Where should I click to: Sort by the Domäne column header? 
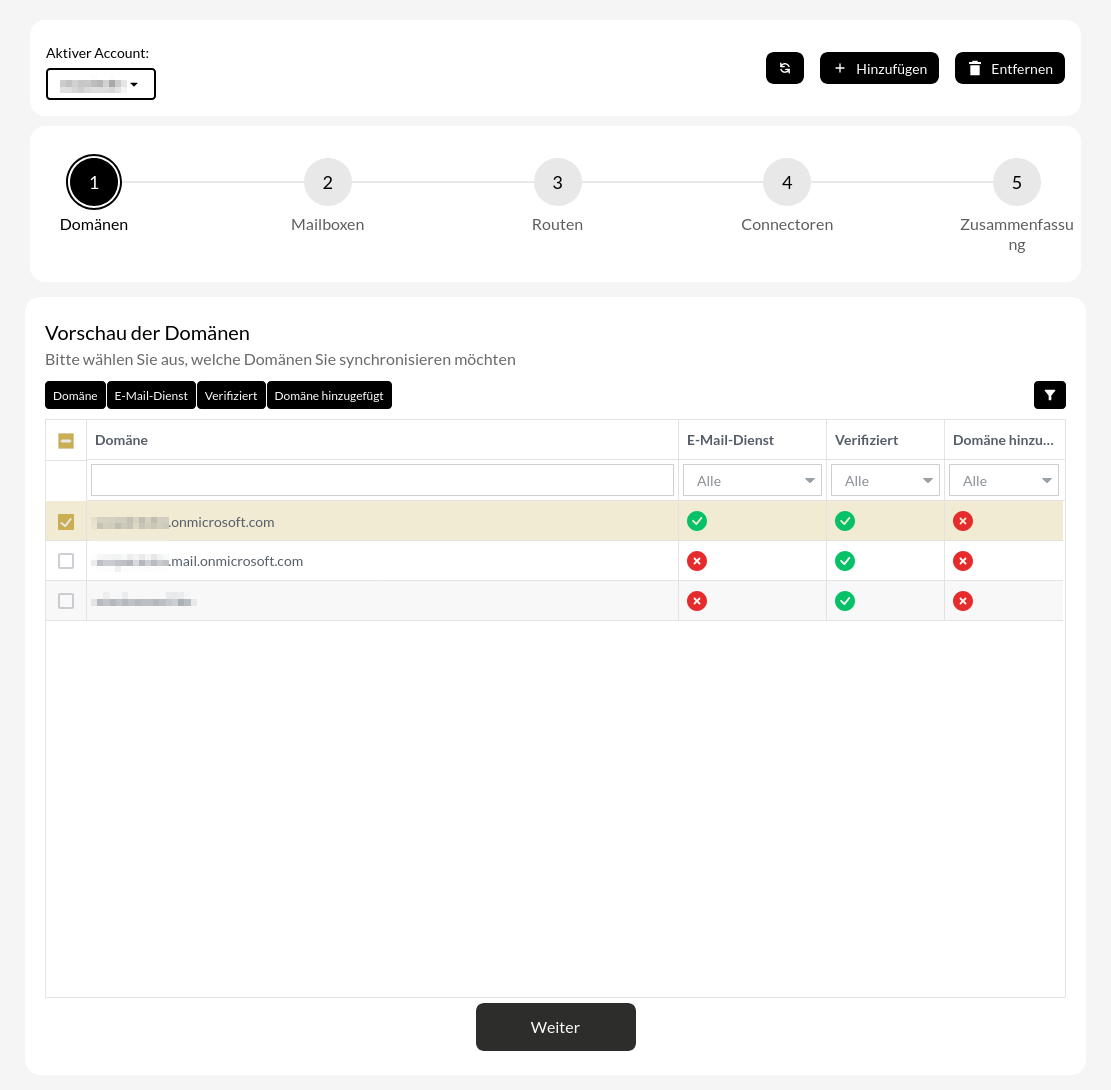pyautogui.click(x=382, y=440)
